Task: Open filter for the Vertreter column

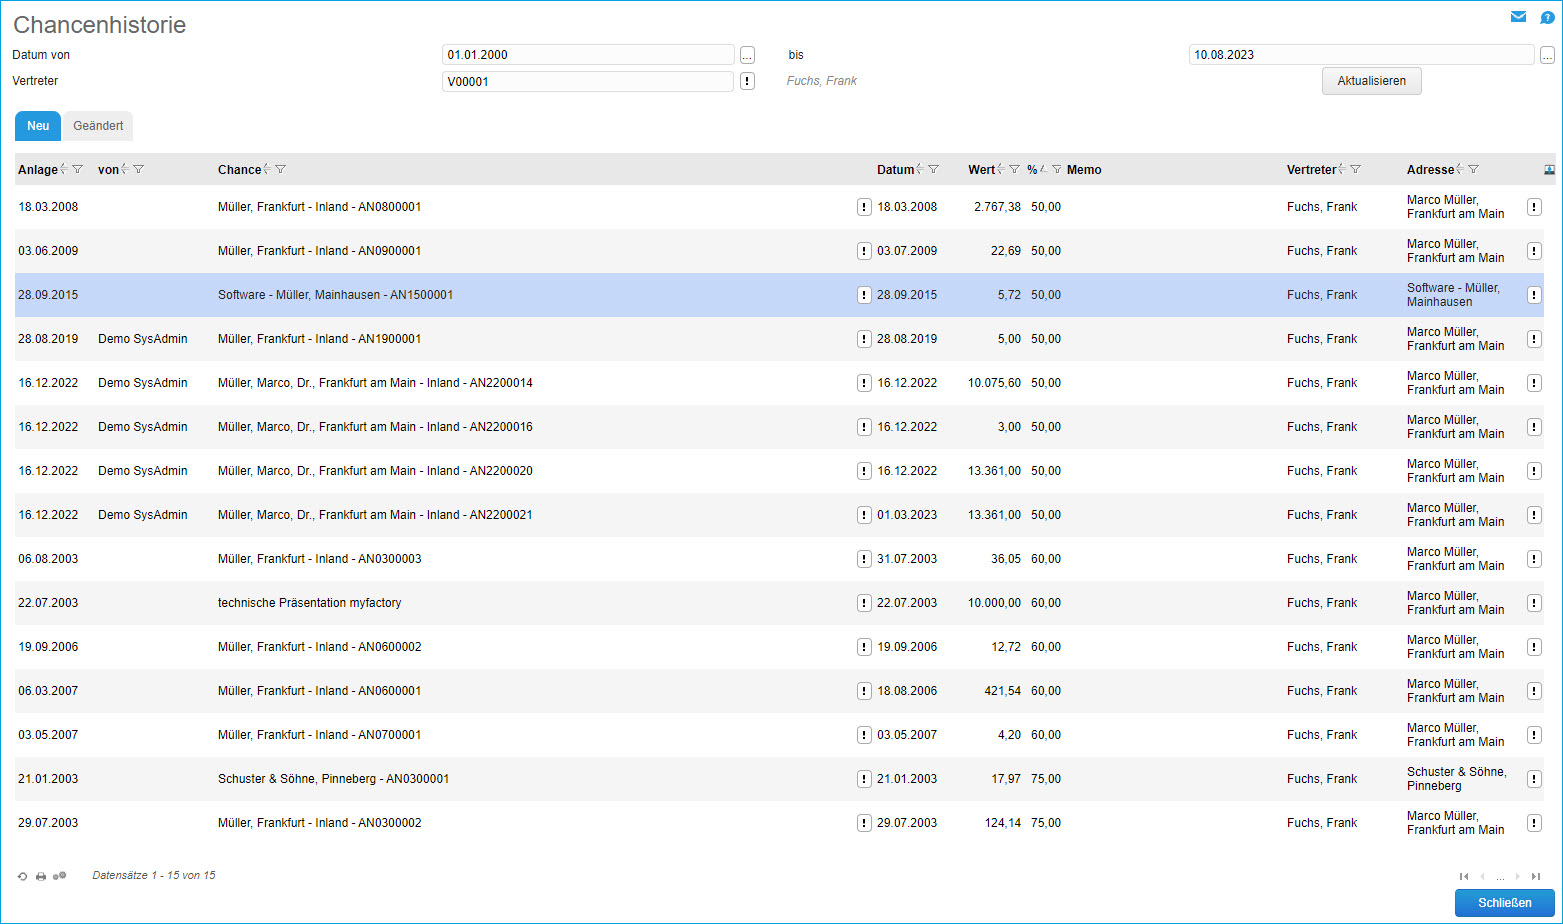Action: click(1356, 170)
